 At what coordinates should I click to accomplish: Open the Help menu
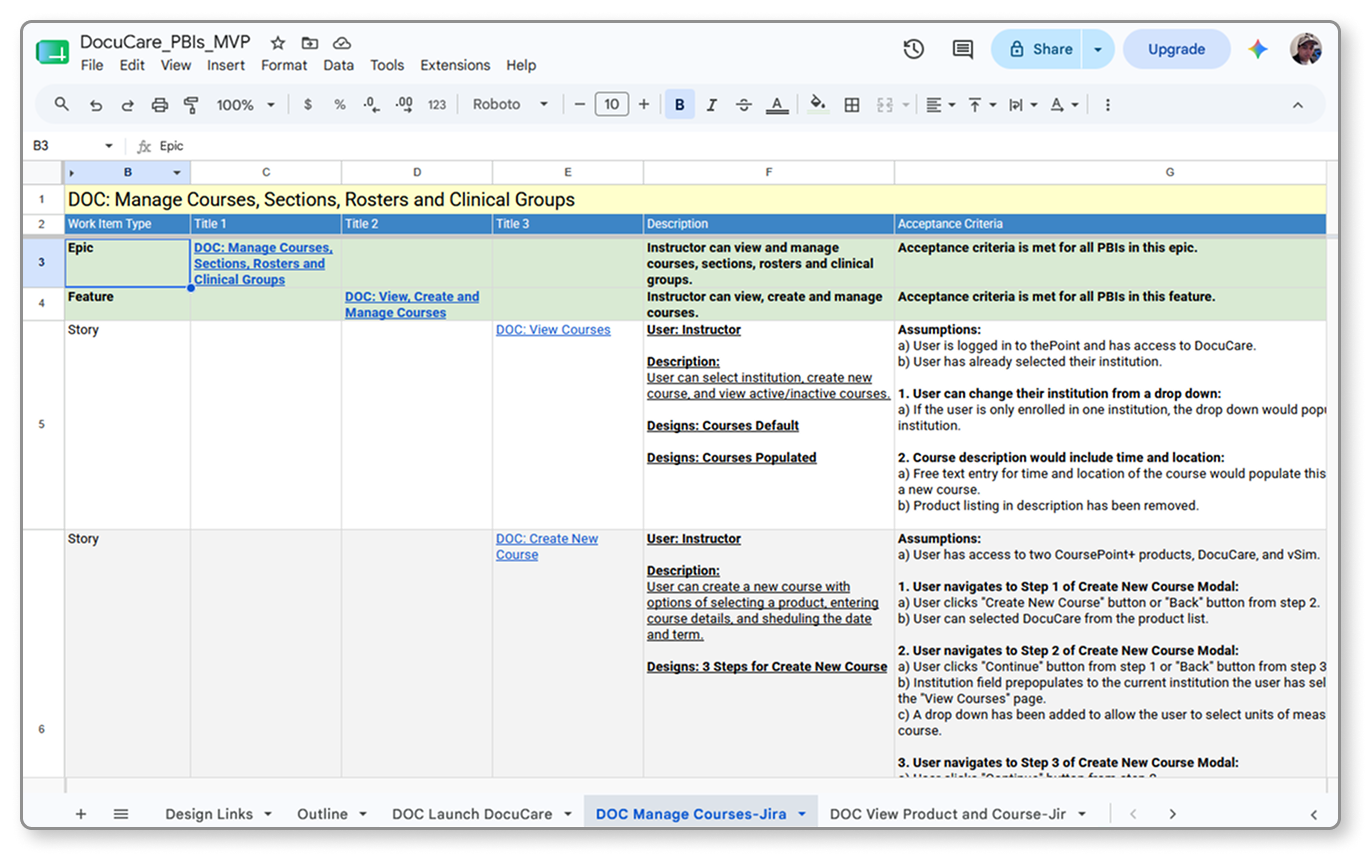click(x=521, y=65)
